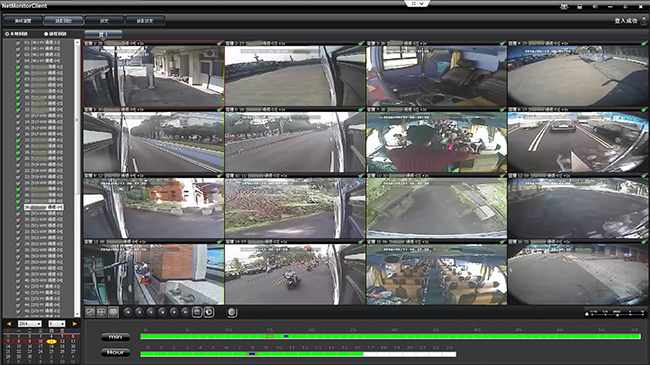This screenshot has height=365, width=650.
Task: Select the second radio button above channel list
Action: [x=46, y=34]
